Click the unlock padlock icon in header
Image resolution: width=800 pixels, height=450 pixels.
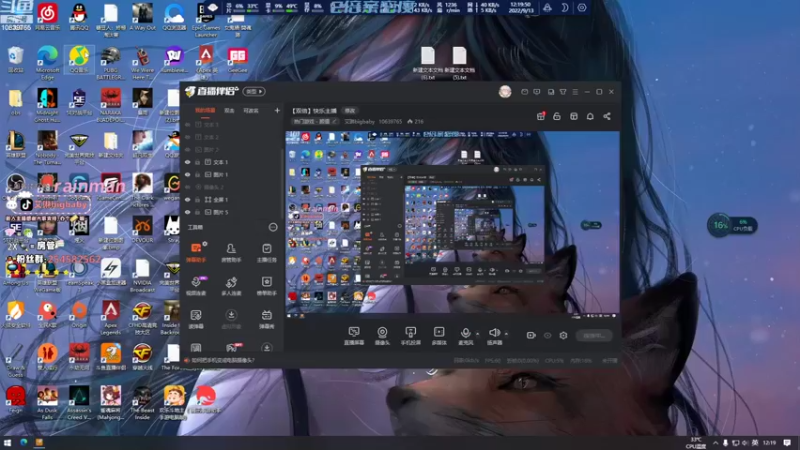coord(557,116)
